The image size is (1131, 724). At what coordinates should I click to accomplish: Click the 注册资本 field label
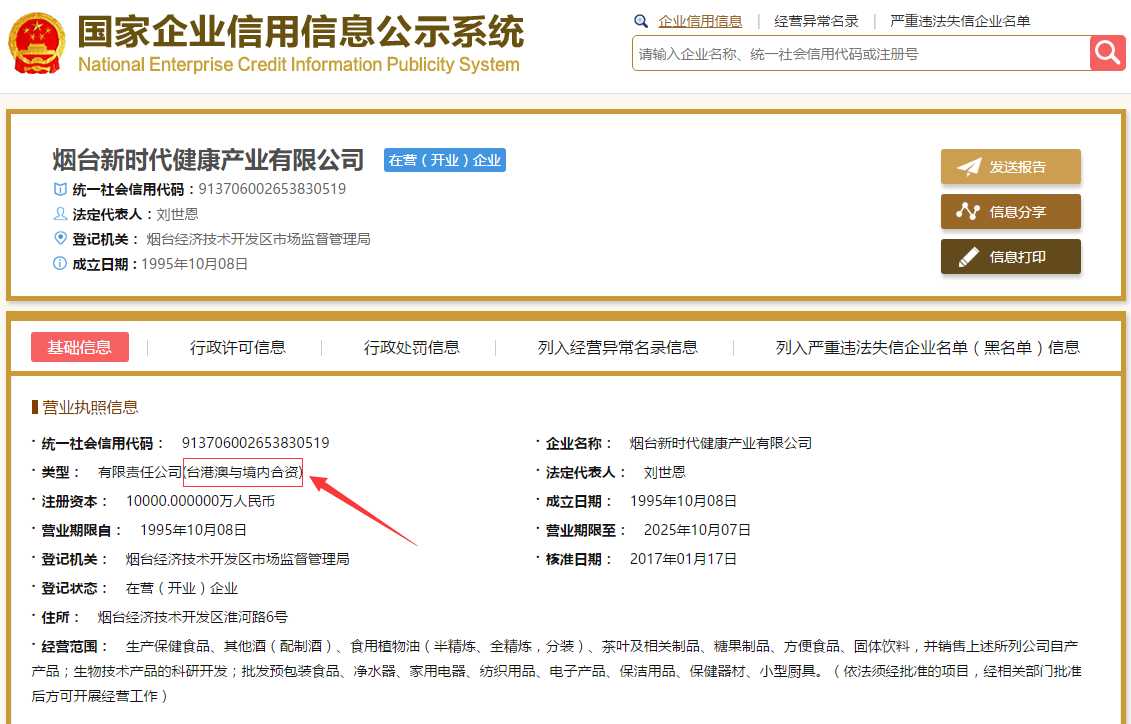(x=74, y=501)
